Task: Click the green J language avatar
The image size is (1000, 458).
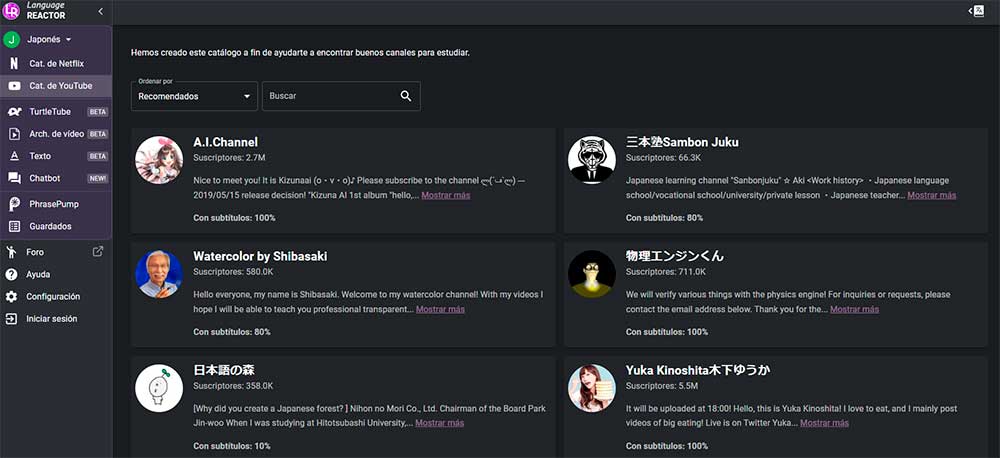Action: [x=11, y=40]
